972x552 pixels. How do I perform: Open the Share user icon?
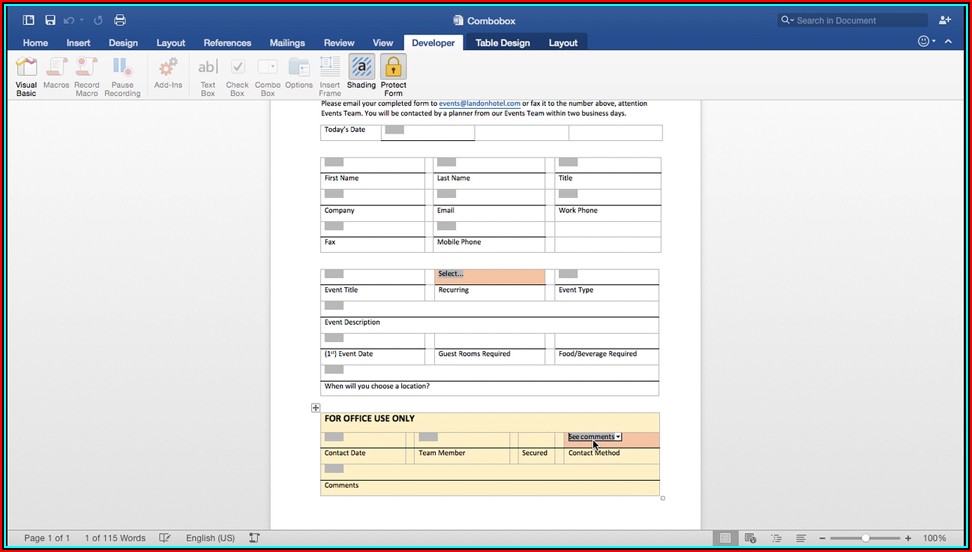pyautogui.click(x=945, y=20)
